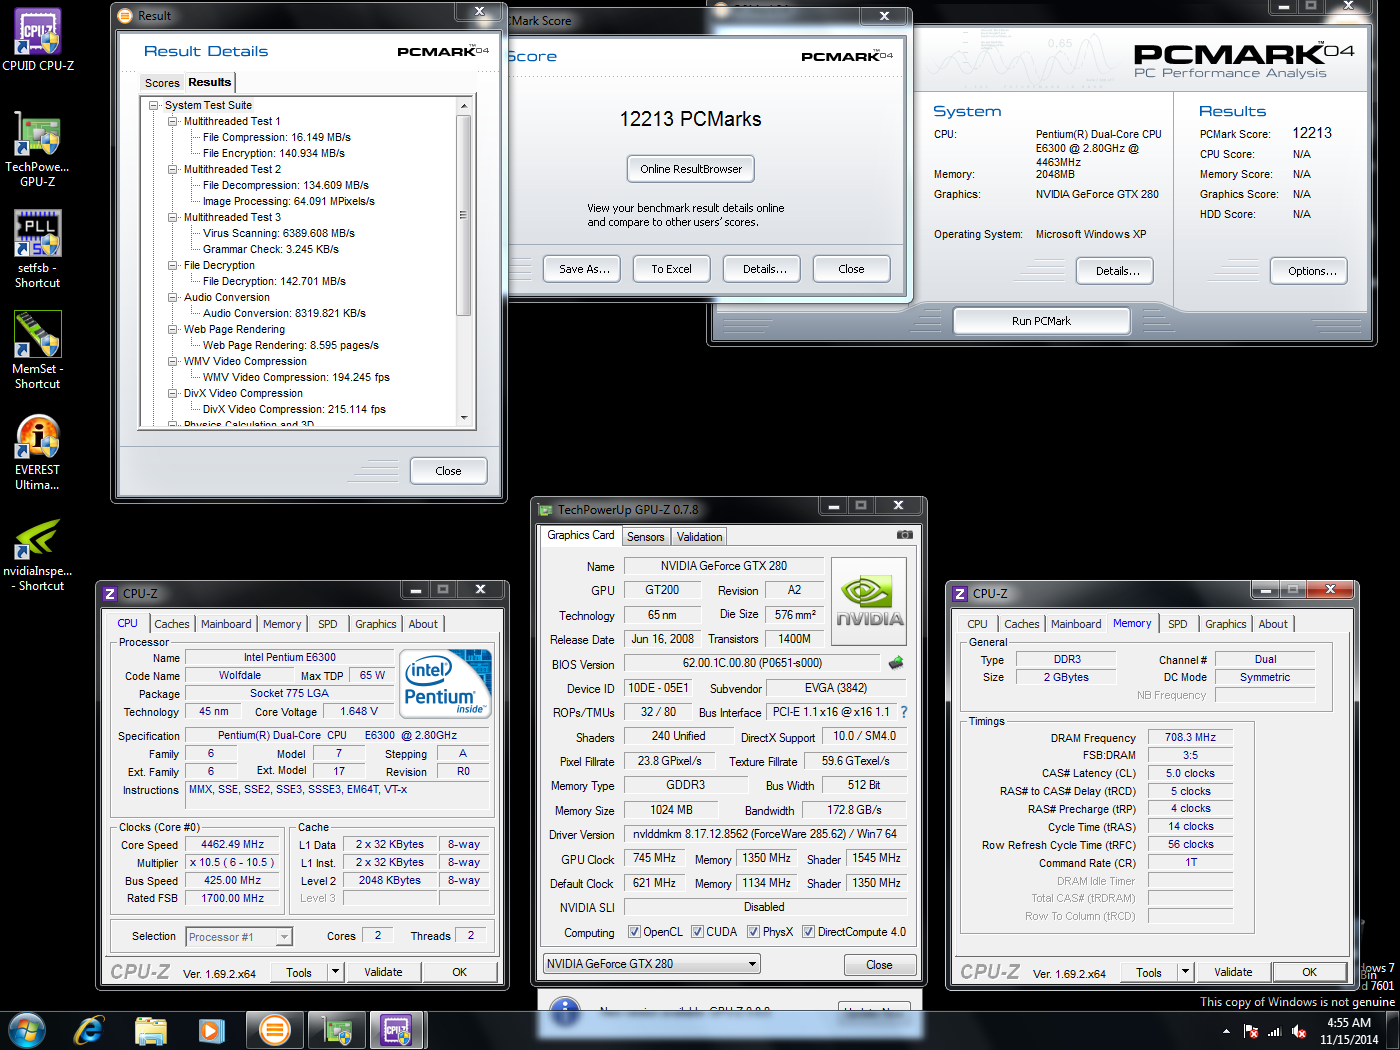Screen dimensions: 1400x1050
Task: Select the MemSet shortcut icon
Action: coord(38,350)
